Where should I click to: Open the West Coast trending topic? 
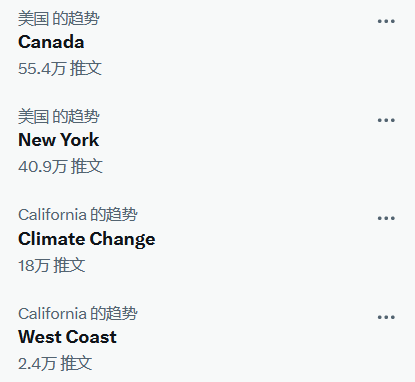[67, 337]
